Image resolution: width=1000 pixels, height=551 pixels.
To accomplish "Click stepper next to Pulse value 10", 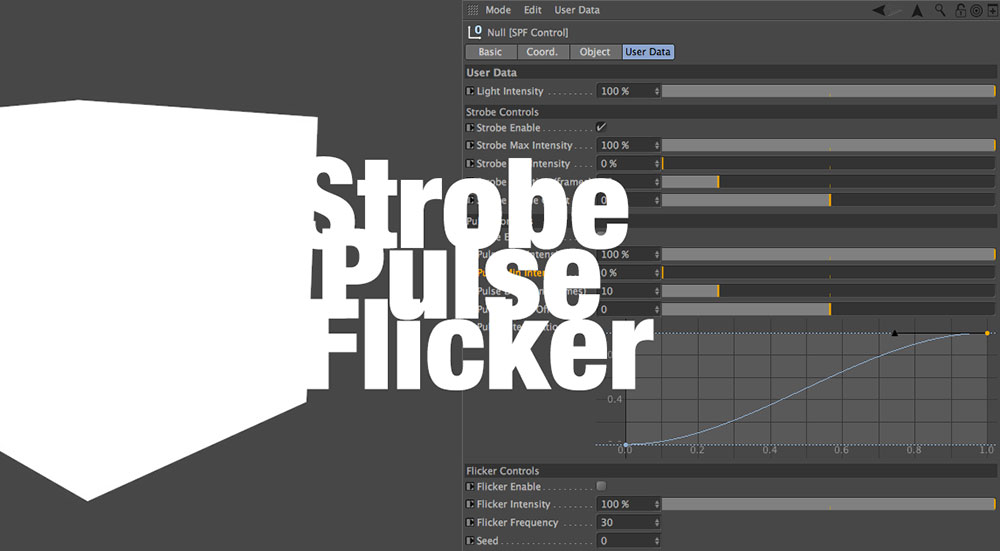I will [x=656, y=291].
